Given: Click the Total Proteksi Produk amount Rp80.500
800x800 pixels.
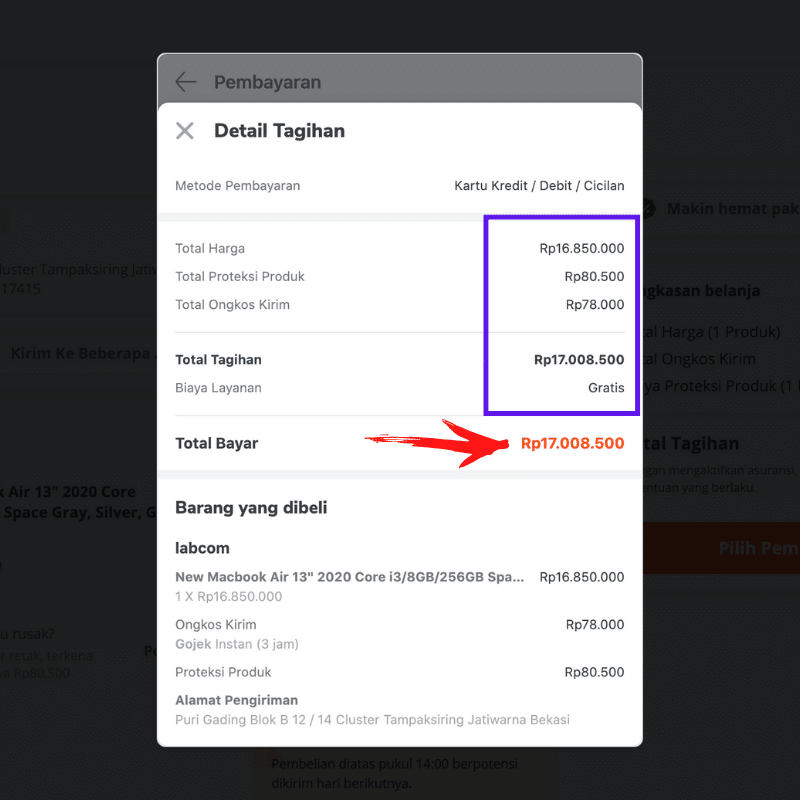Looking at the screenshot, I should tap(594, 276).
